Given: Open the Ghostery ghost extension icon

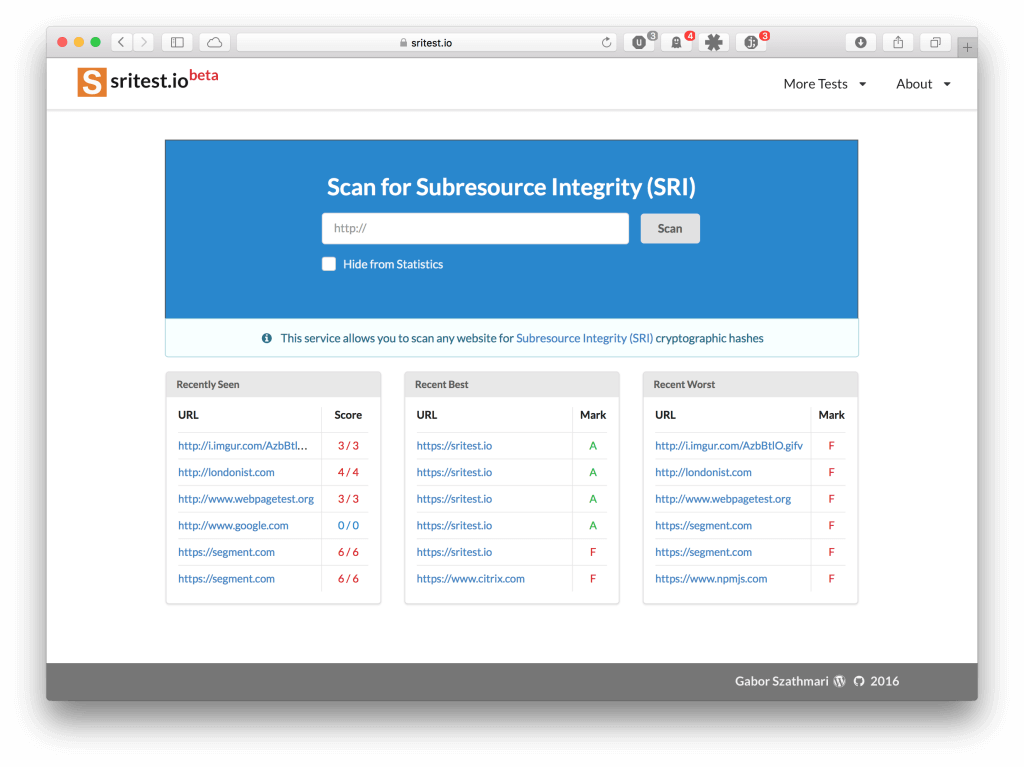Looking at the screenshot, I should pos(677,42).
